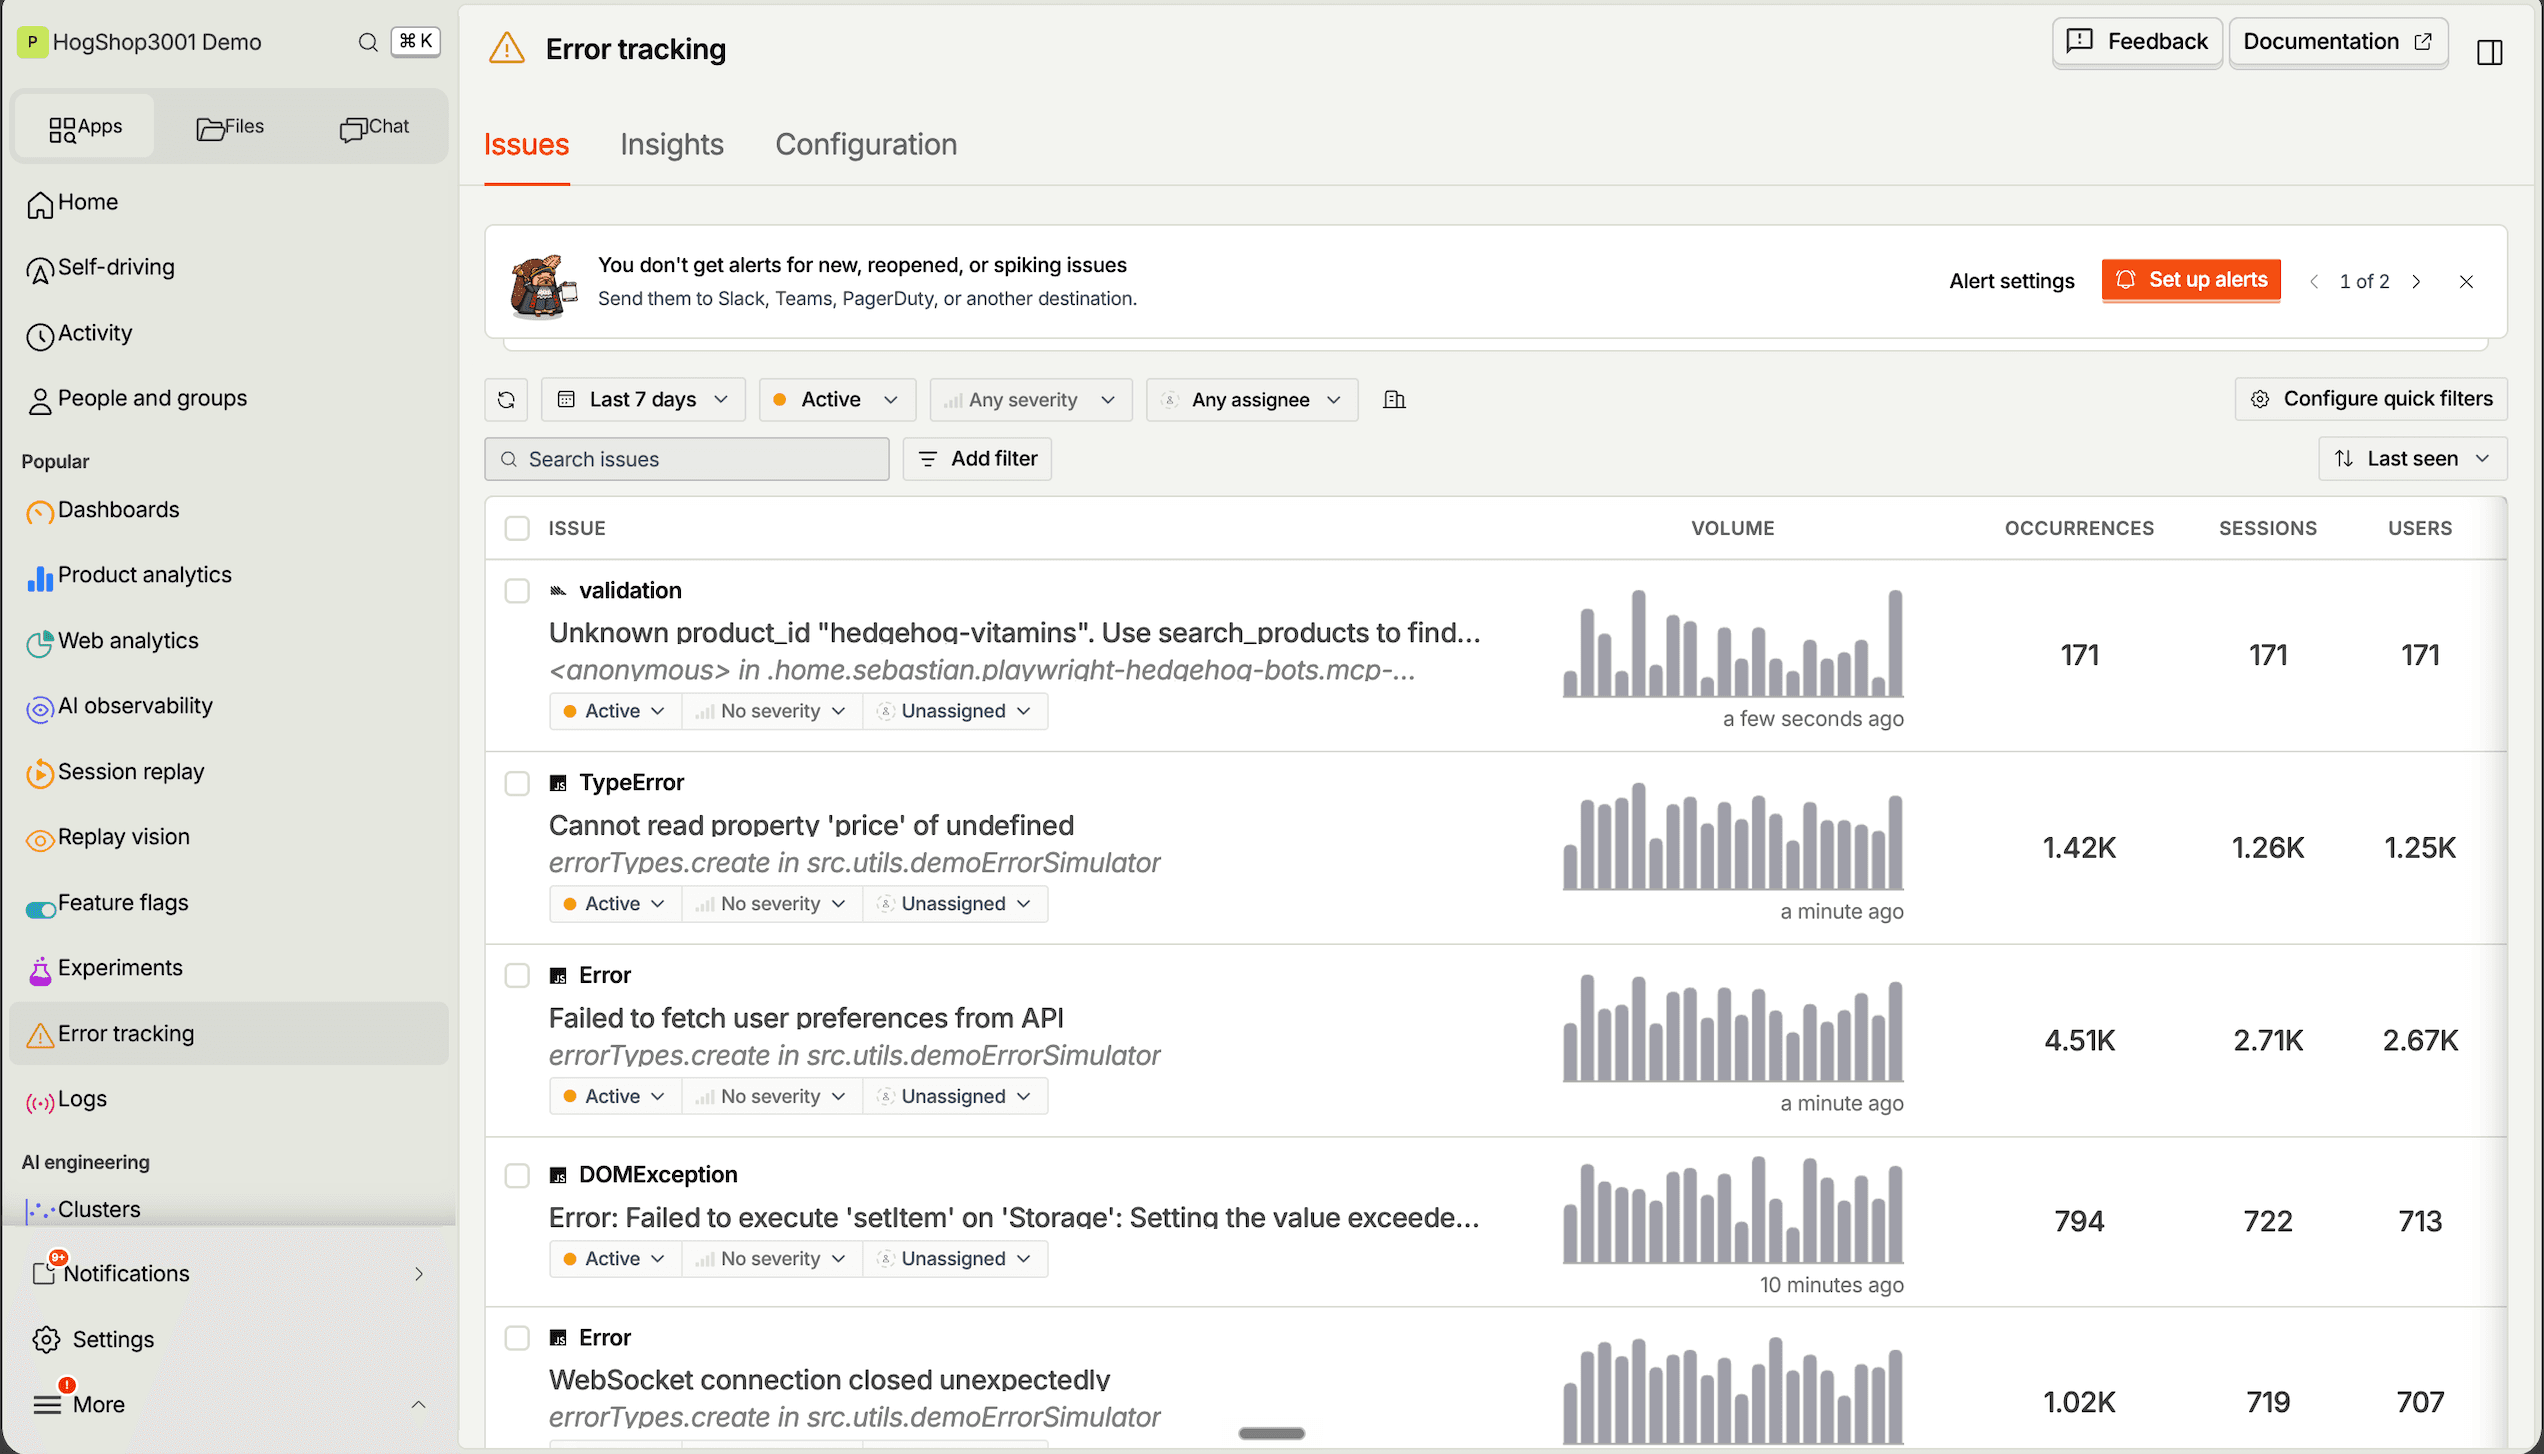Open the Unassigned dropdown on the TypeError issue

[955, 904]
